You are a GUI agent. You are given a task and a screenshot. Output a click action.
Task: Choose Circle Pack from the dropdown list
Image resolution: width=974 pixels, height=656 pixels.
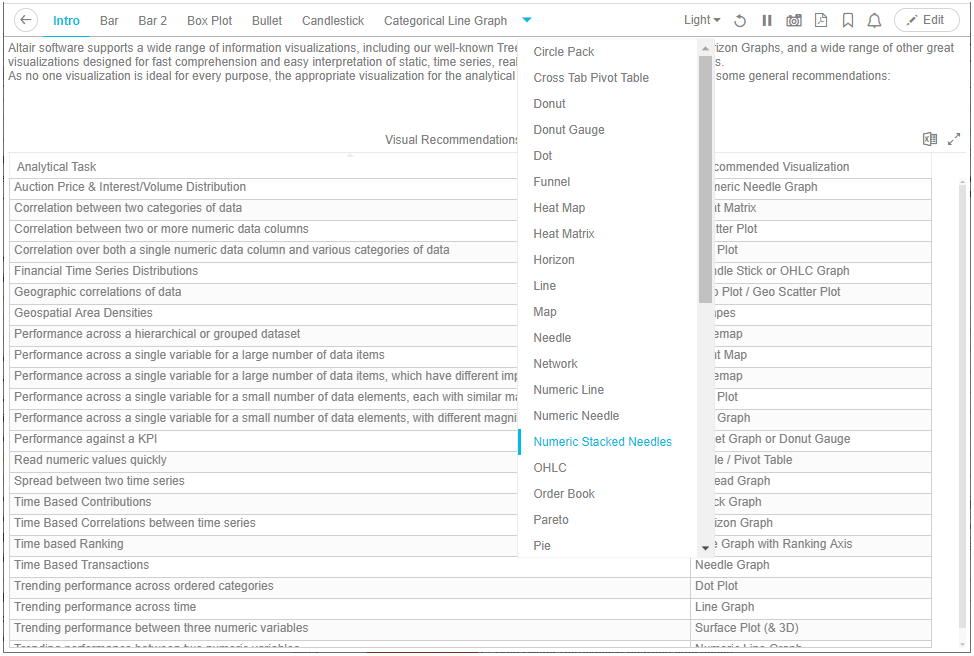[608, 52]
